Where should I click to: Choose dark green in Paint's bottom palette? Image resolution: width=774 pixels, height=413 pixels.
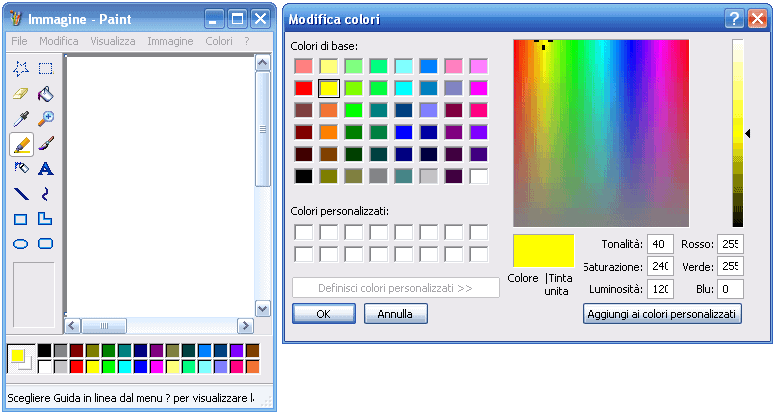[109, 351]
